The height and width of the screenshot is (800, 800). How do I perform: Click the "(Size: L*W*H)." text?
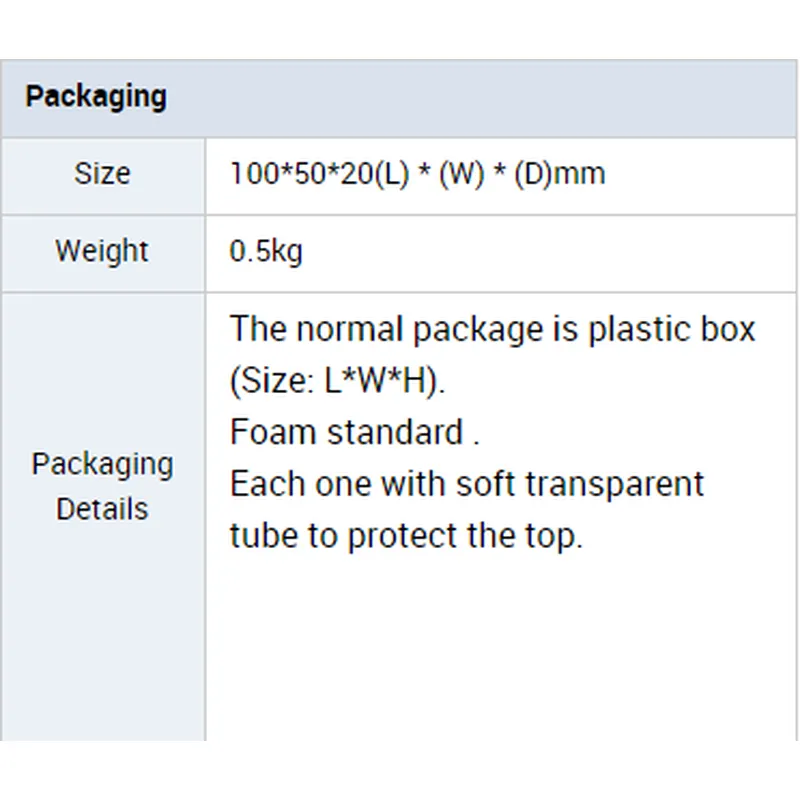click(x=336, y=381)
